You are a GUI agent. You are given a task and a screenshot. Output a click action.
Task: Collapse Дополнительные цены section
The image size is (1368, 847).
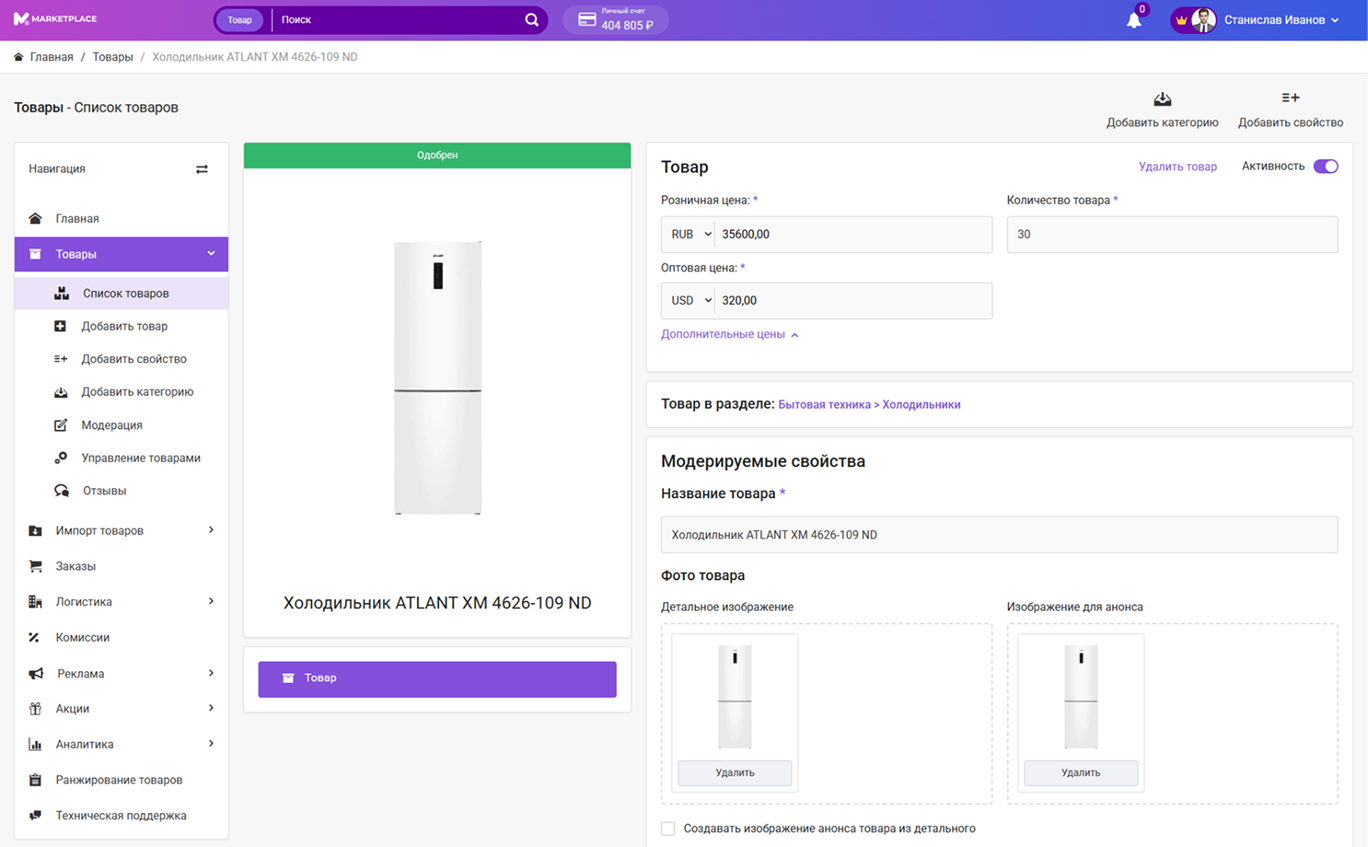tap(730, 335)
